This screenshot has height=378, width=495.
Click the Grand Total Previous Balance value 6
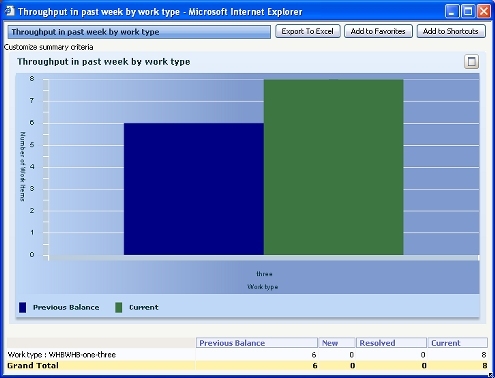315,366
